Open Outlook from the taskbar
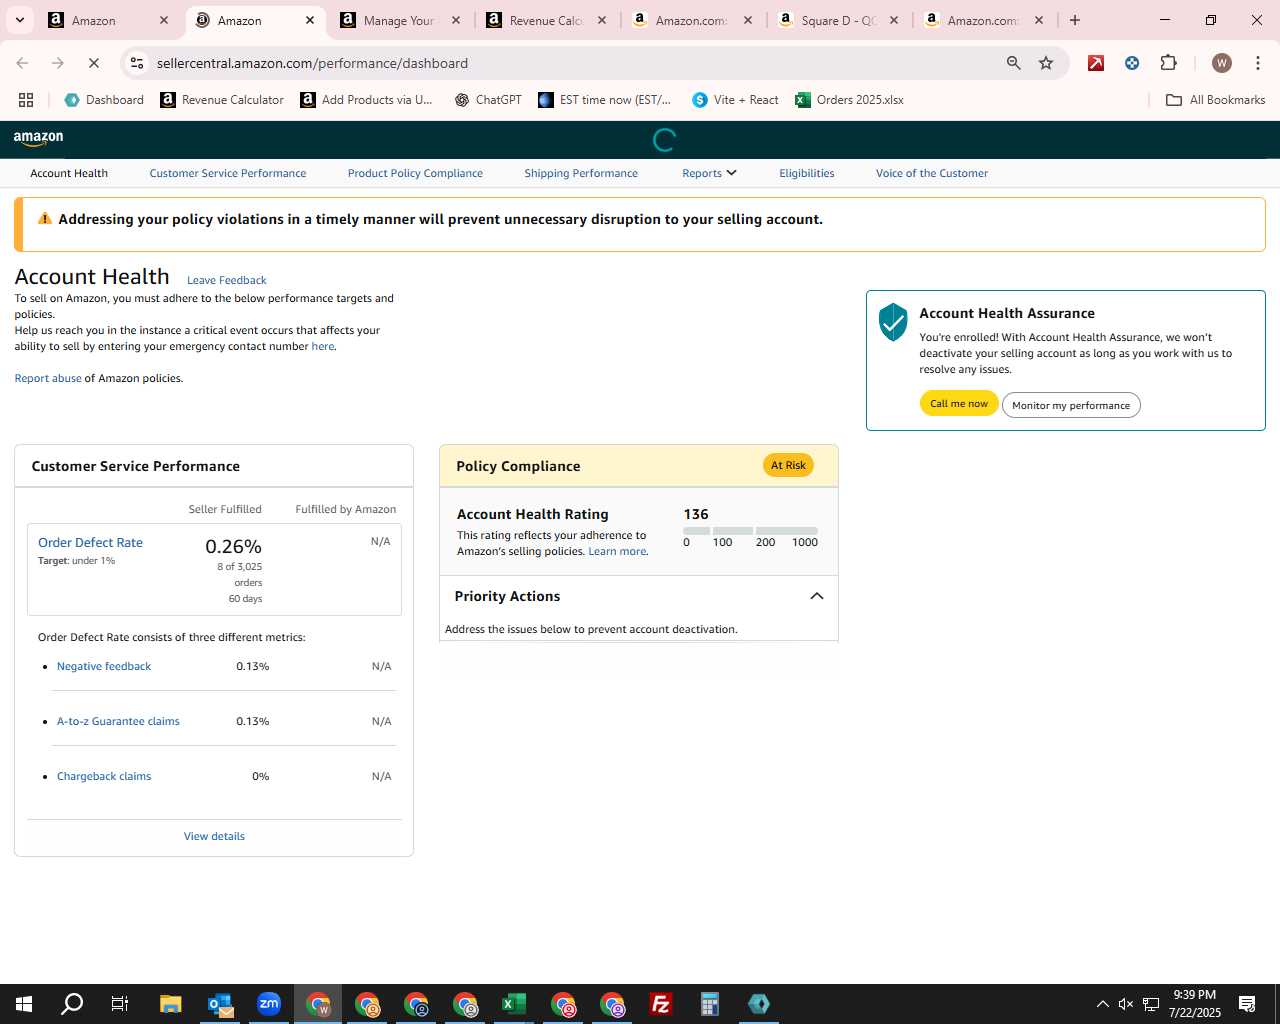The width and height of the screenshot is (1280, 1024). [x=220, y=1004]
